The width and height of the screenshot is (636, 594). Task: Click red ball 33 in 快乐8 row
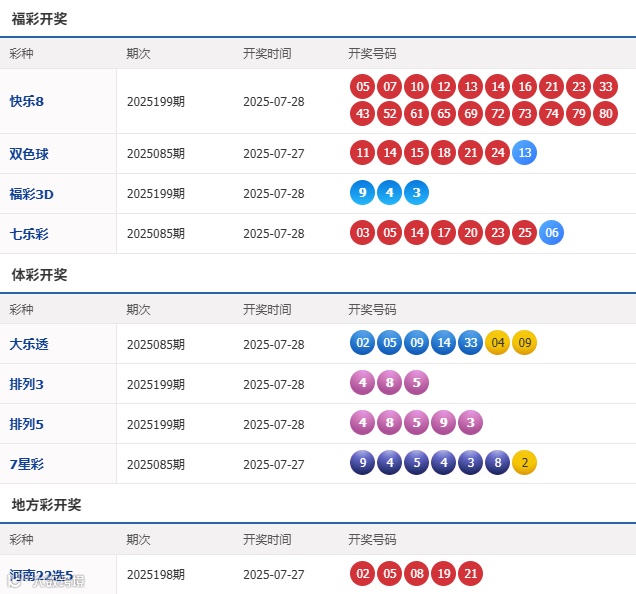pos(606,86)
